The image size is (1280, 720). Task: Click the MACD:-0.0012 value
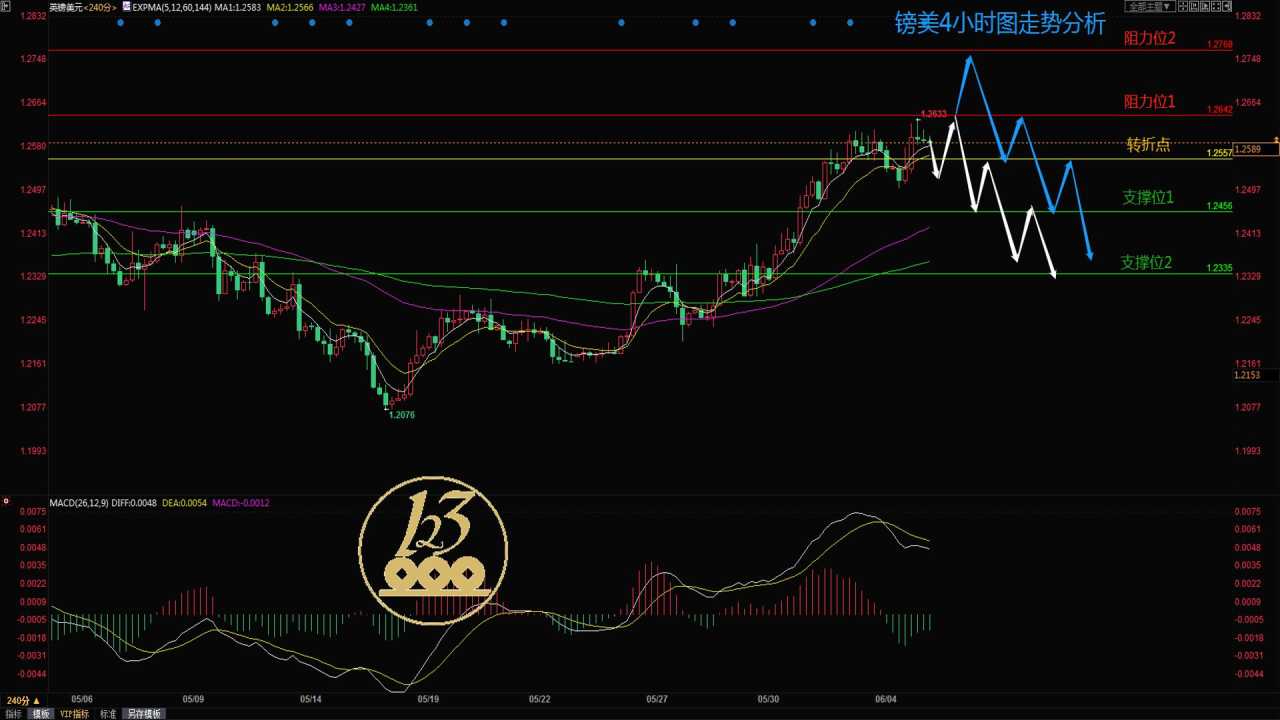[241, 503]
